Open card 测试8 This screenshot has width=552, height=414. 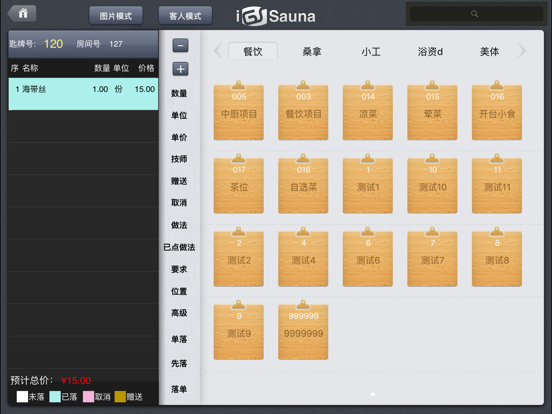coord(497,257)
